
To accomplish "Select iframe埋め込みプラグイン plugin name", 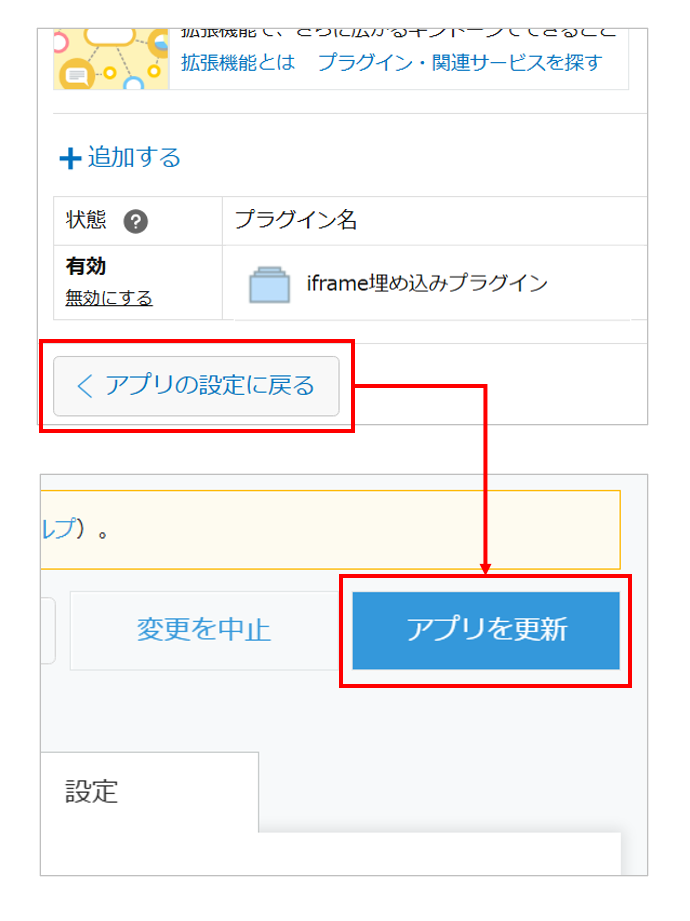I will click(427, 283).
